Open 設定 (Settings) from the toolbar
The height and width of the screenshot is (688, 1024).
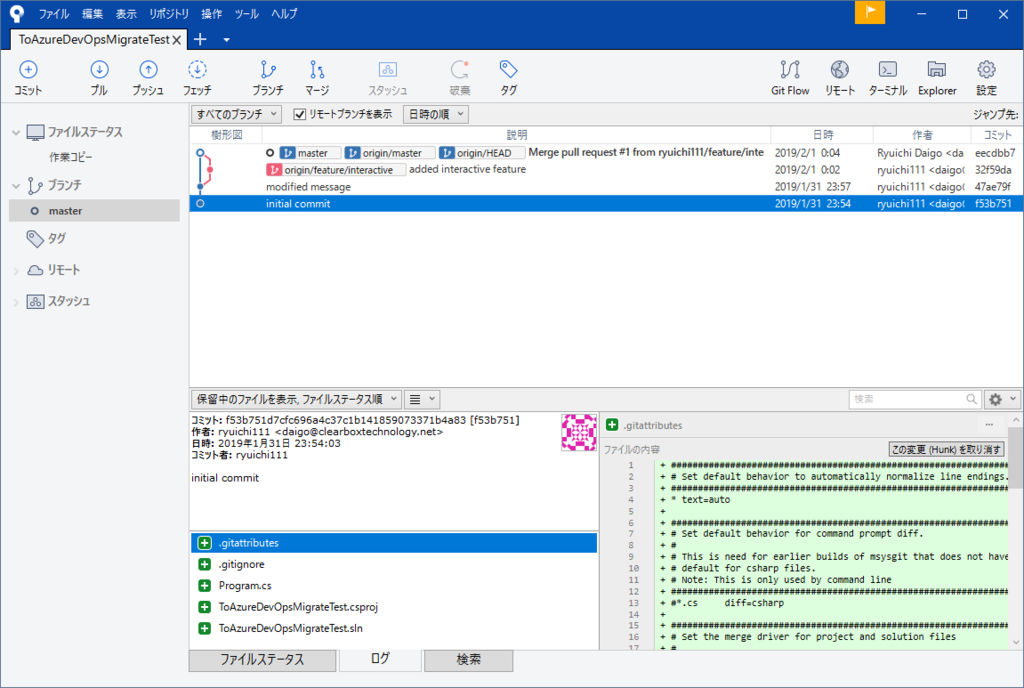coord(986,78)
